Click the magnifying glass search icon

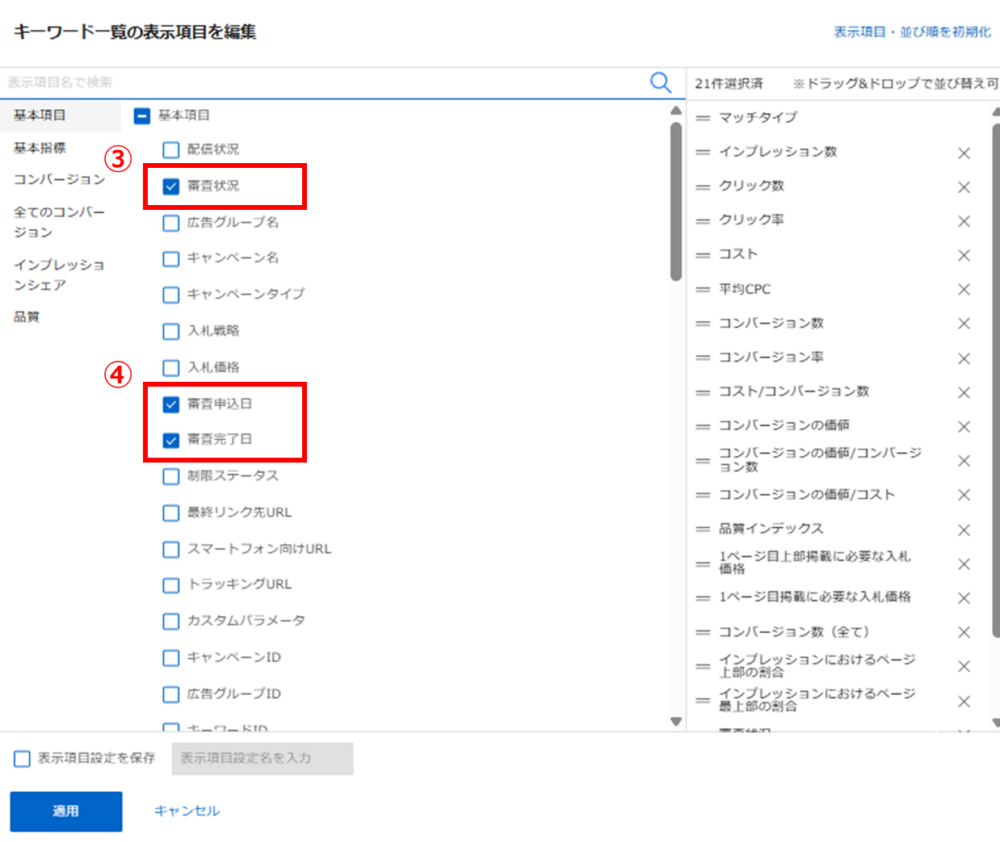coord(660,83)
